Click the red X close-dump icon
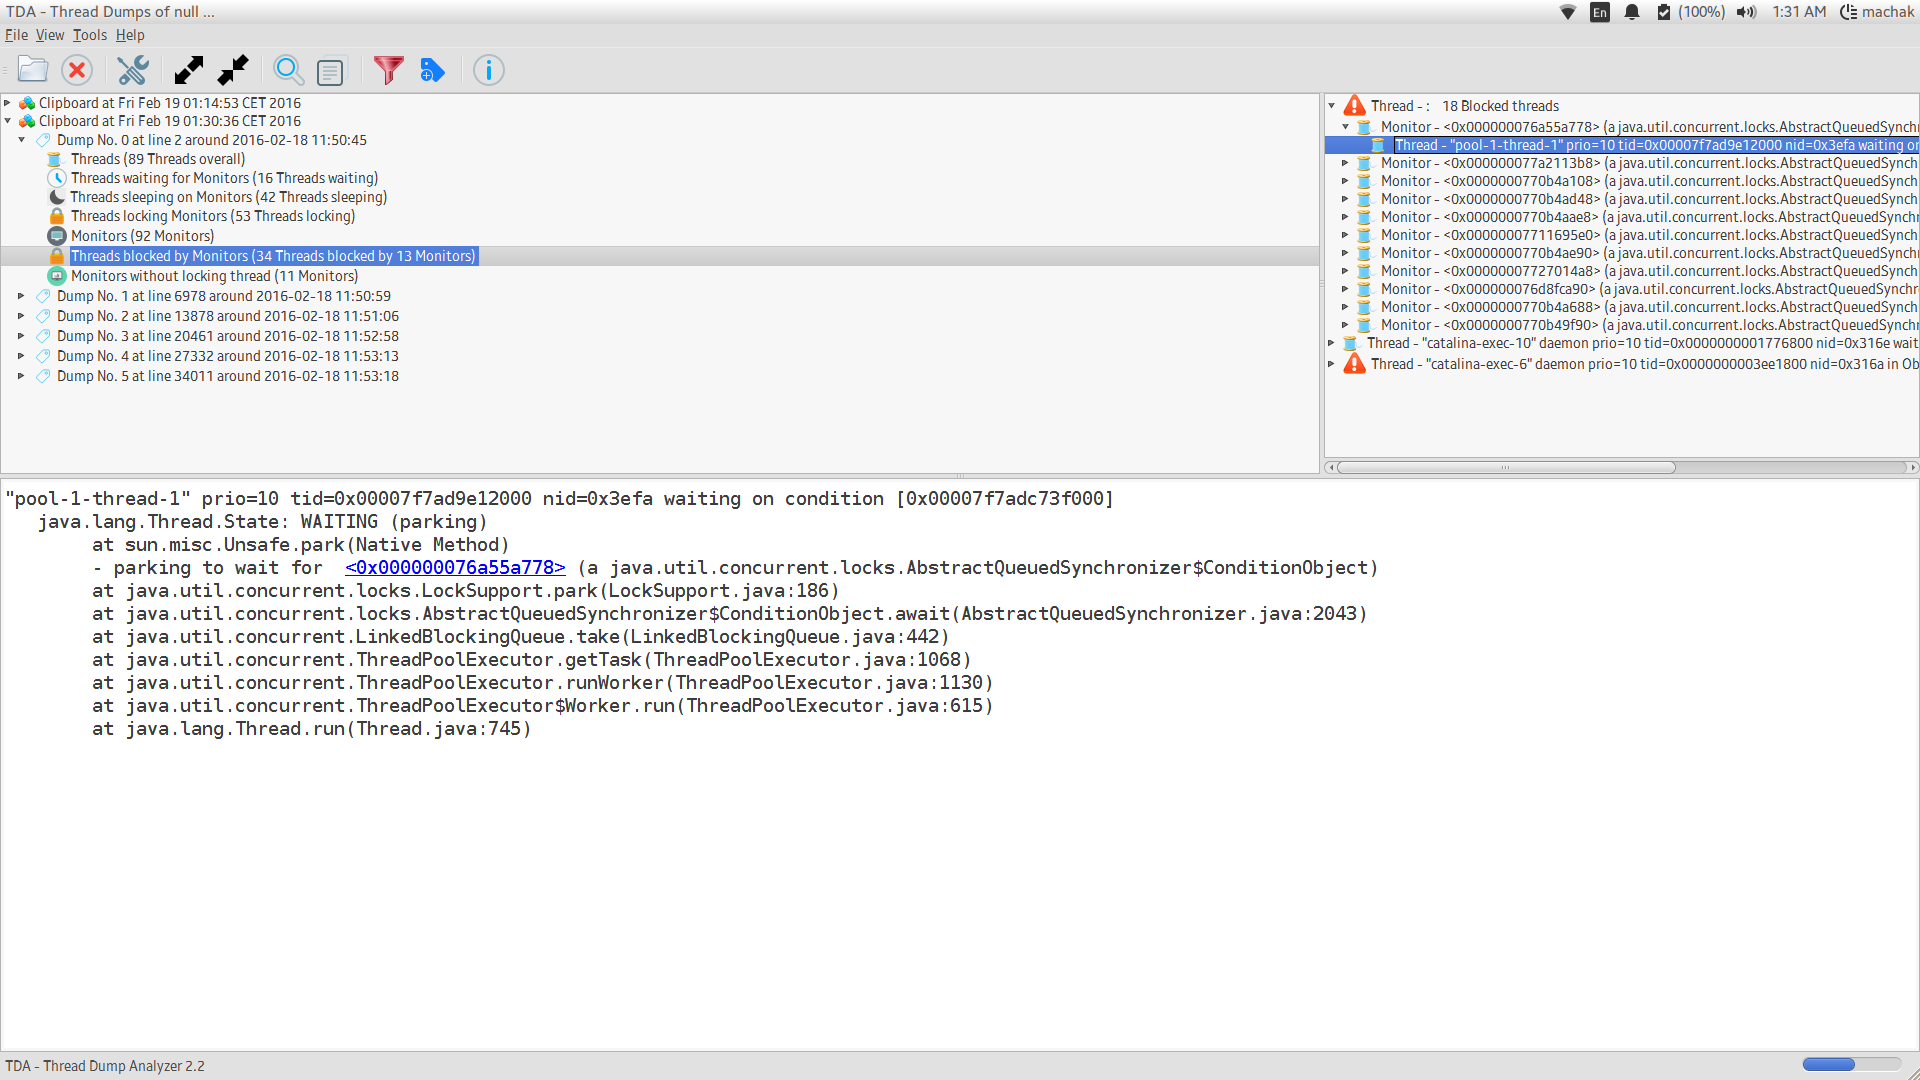The image size is (1920, 1080). [x=77, y=70]
